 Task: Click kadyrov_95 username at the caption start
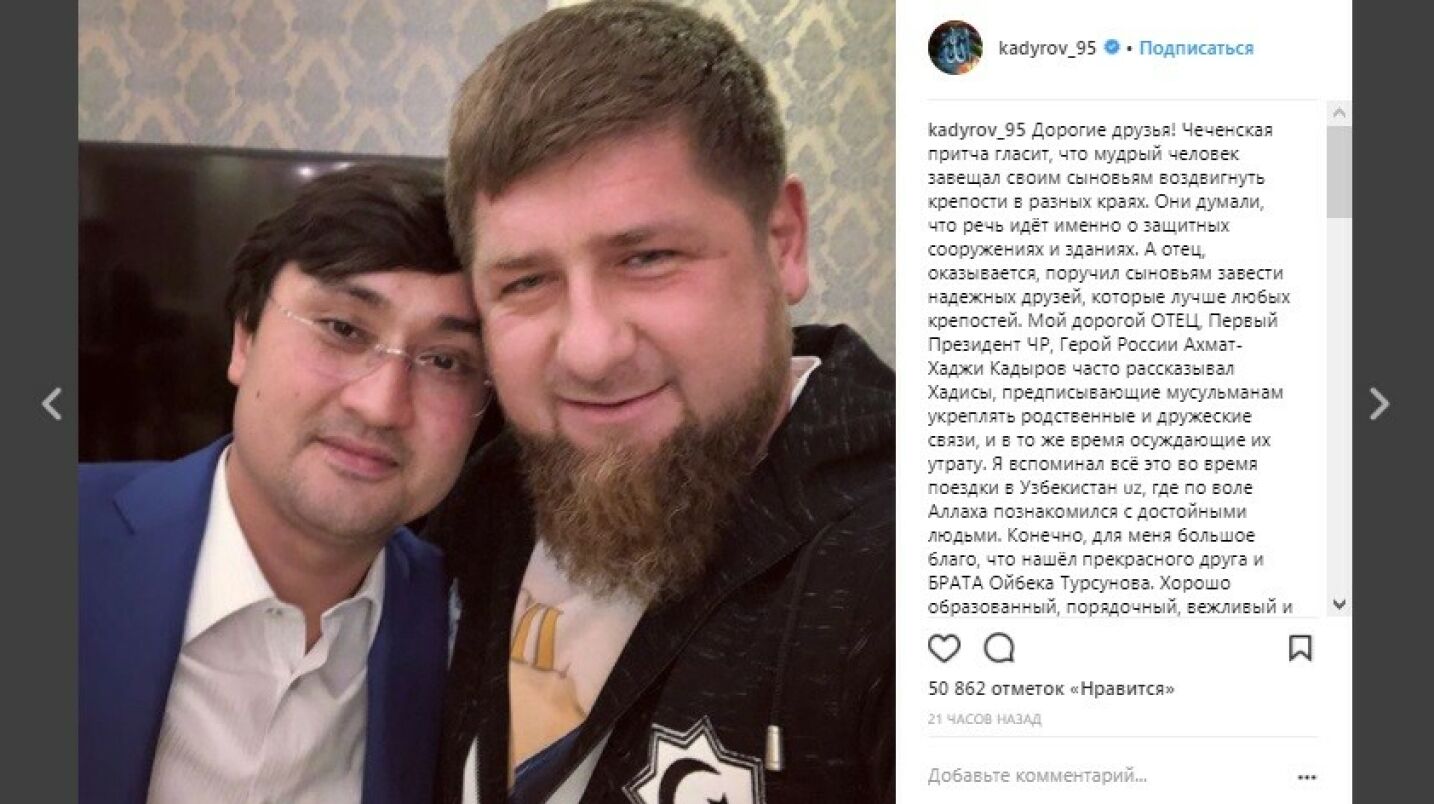[x=977, y=130]
